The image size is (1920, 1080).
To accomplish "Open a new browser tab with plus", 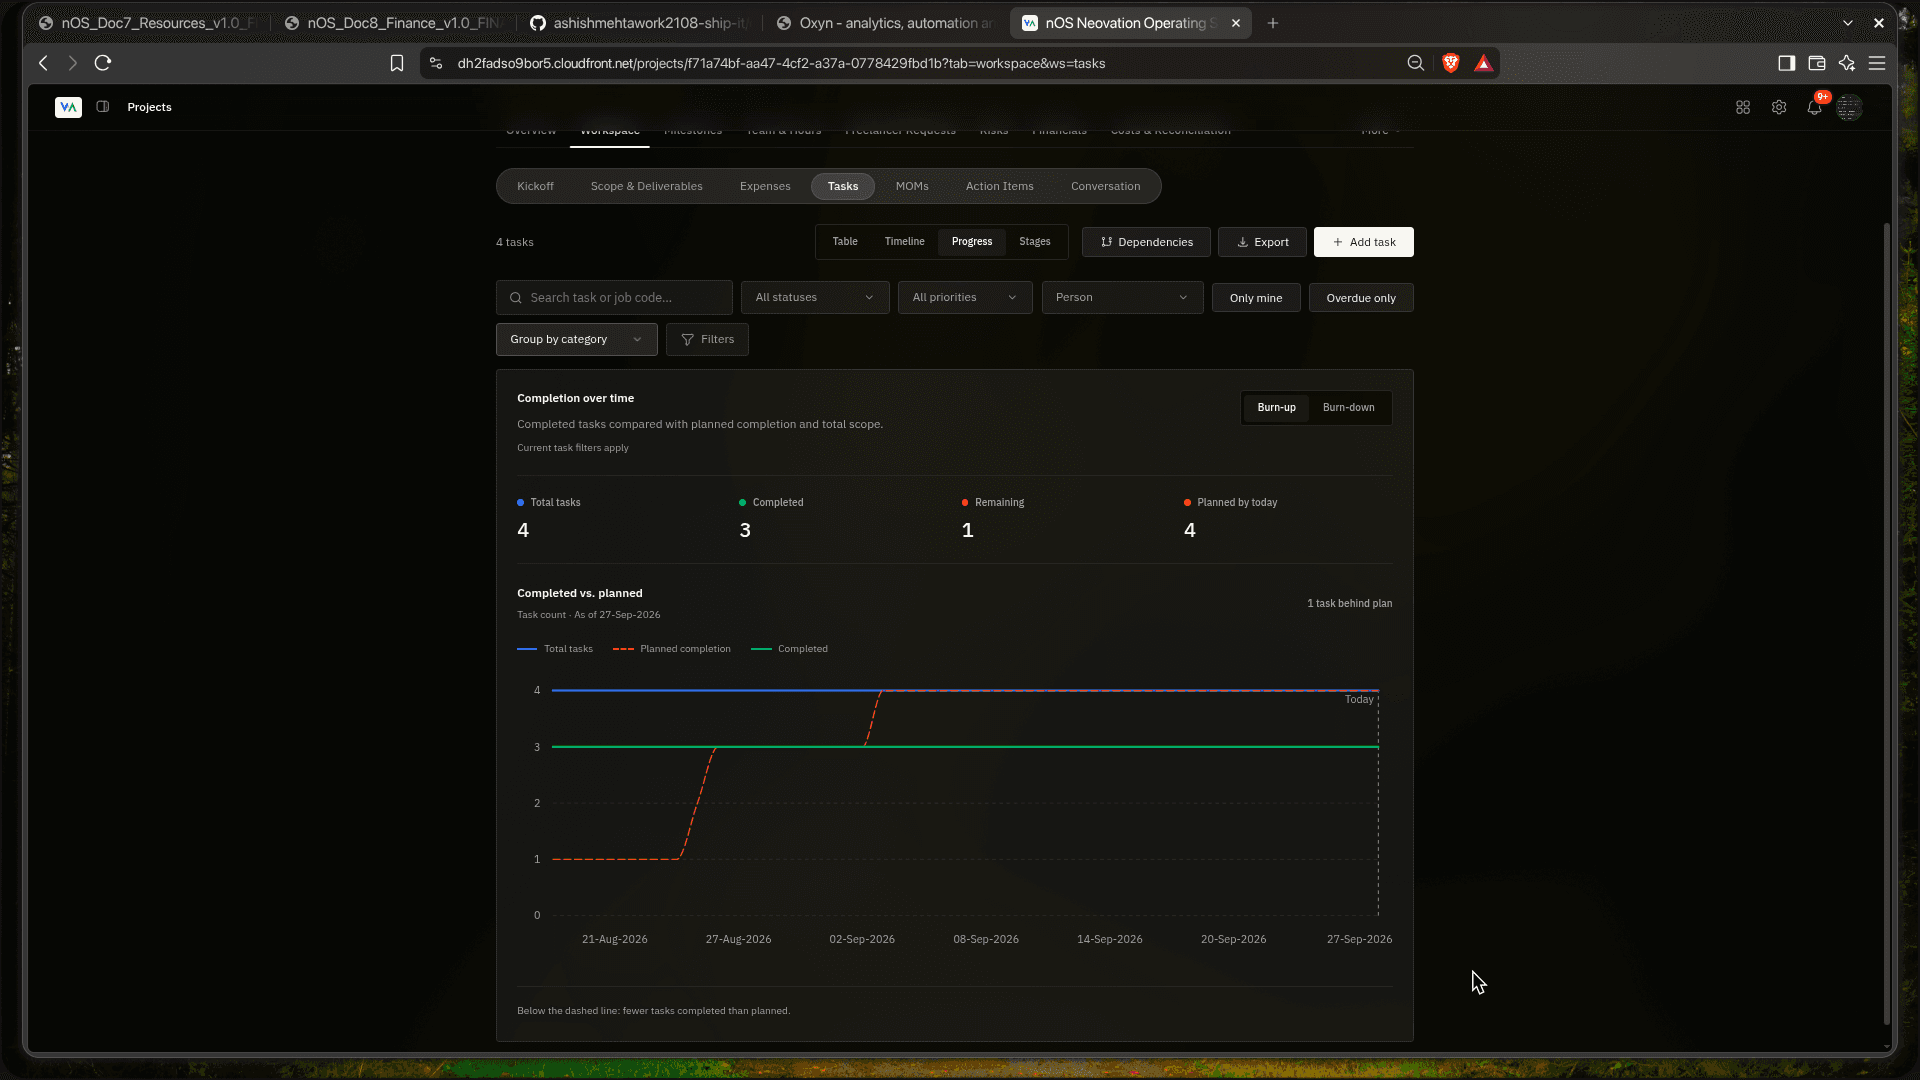I will pyautogui.click(x=1273, y=23).
